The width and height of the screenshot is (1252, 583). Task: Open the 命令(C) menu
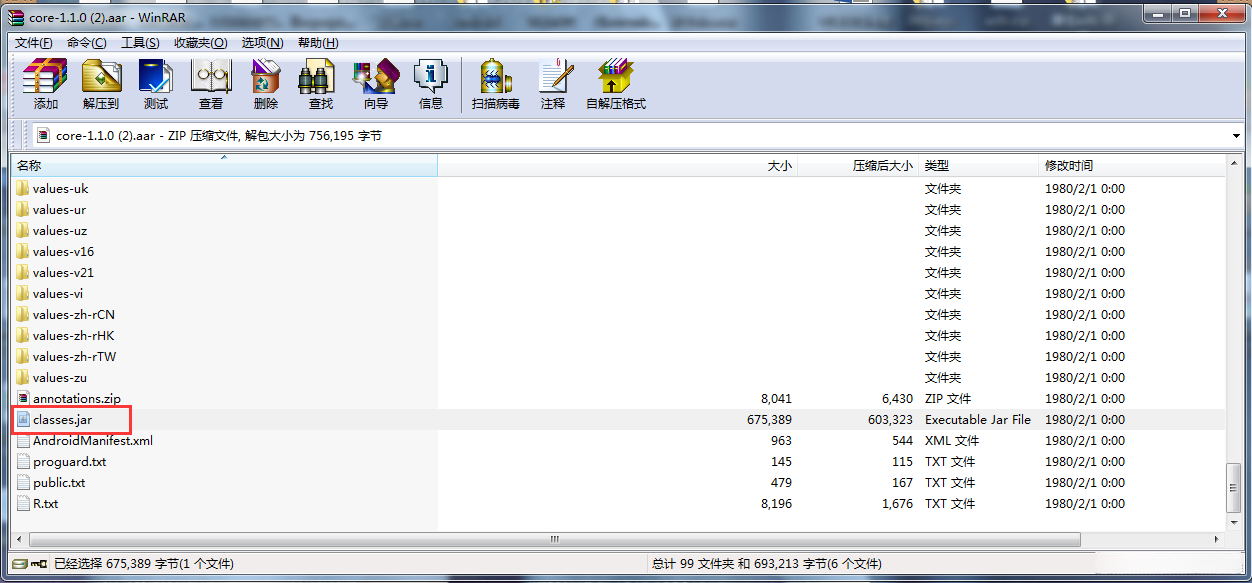pyautogui.click(x=87, y=43)
